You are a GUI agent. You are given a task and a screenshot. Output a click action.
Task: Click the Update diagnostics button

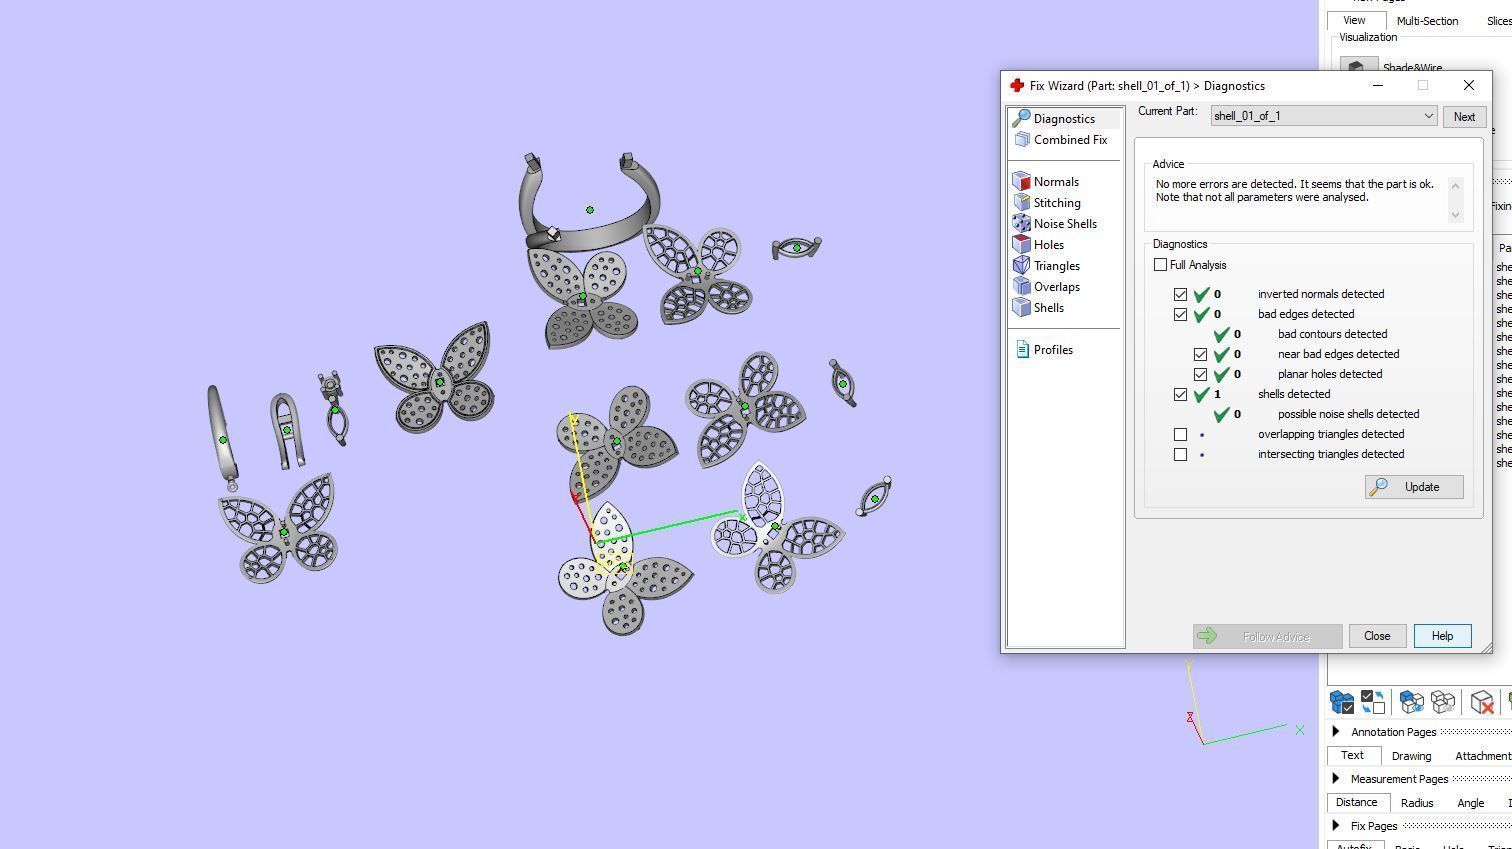(1414, 487)
